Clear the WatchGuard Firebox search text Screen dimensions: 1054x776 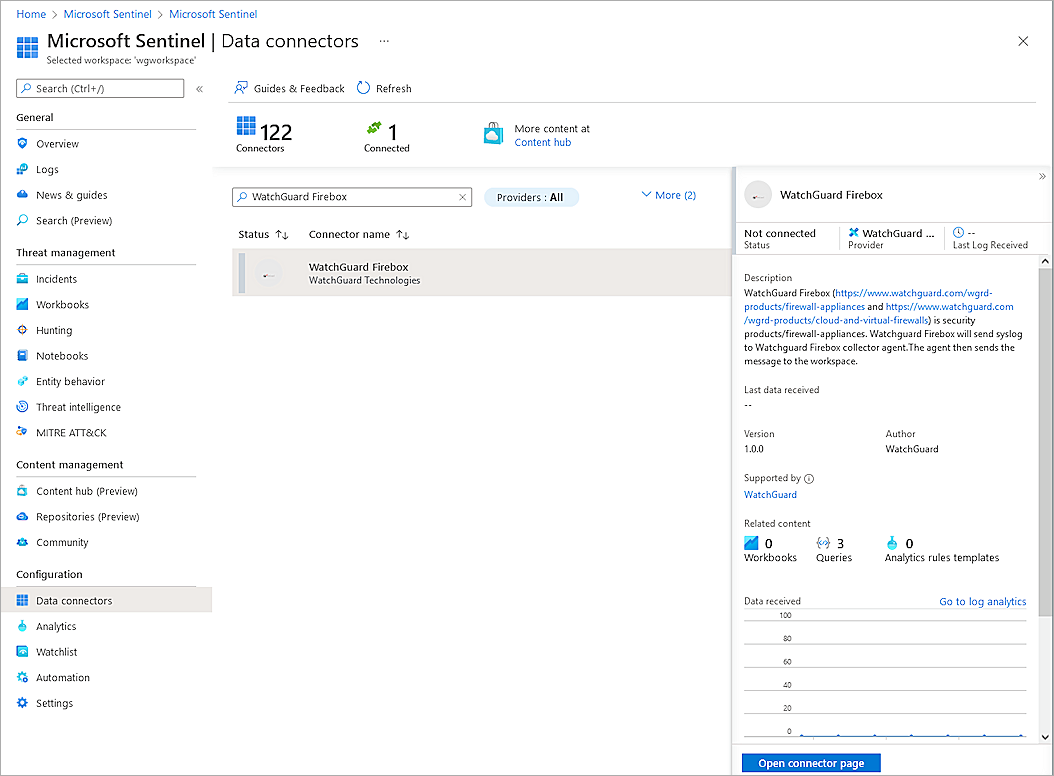[461, 196]
